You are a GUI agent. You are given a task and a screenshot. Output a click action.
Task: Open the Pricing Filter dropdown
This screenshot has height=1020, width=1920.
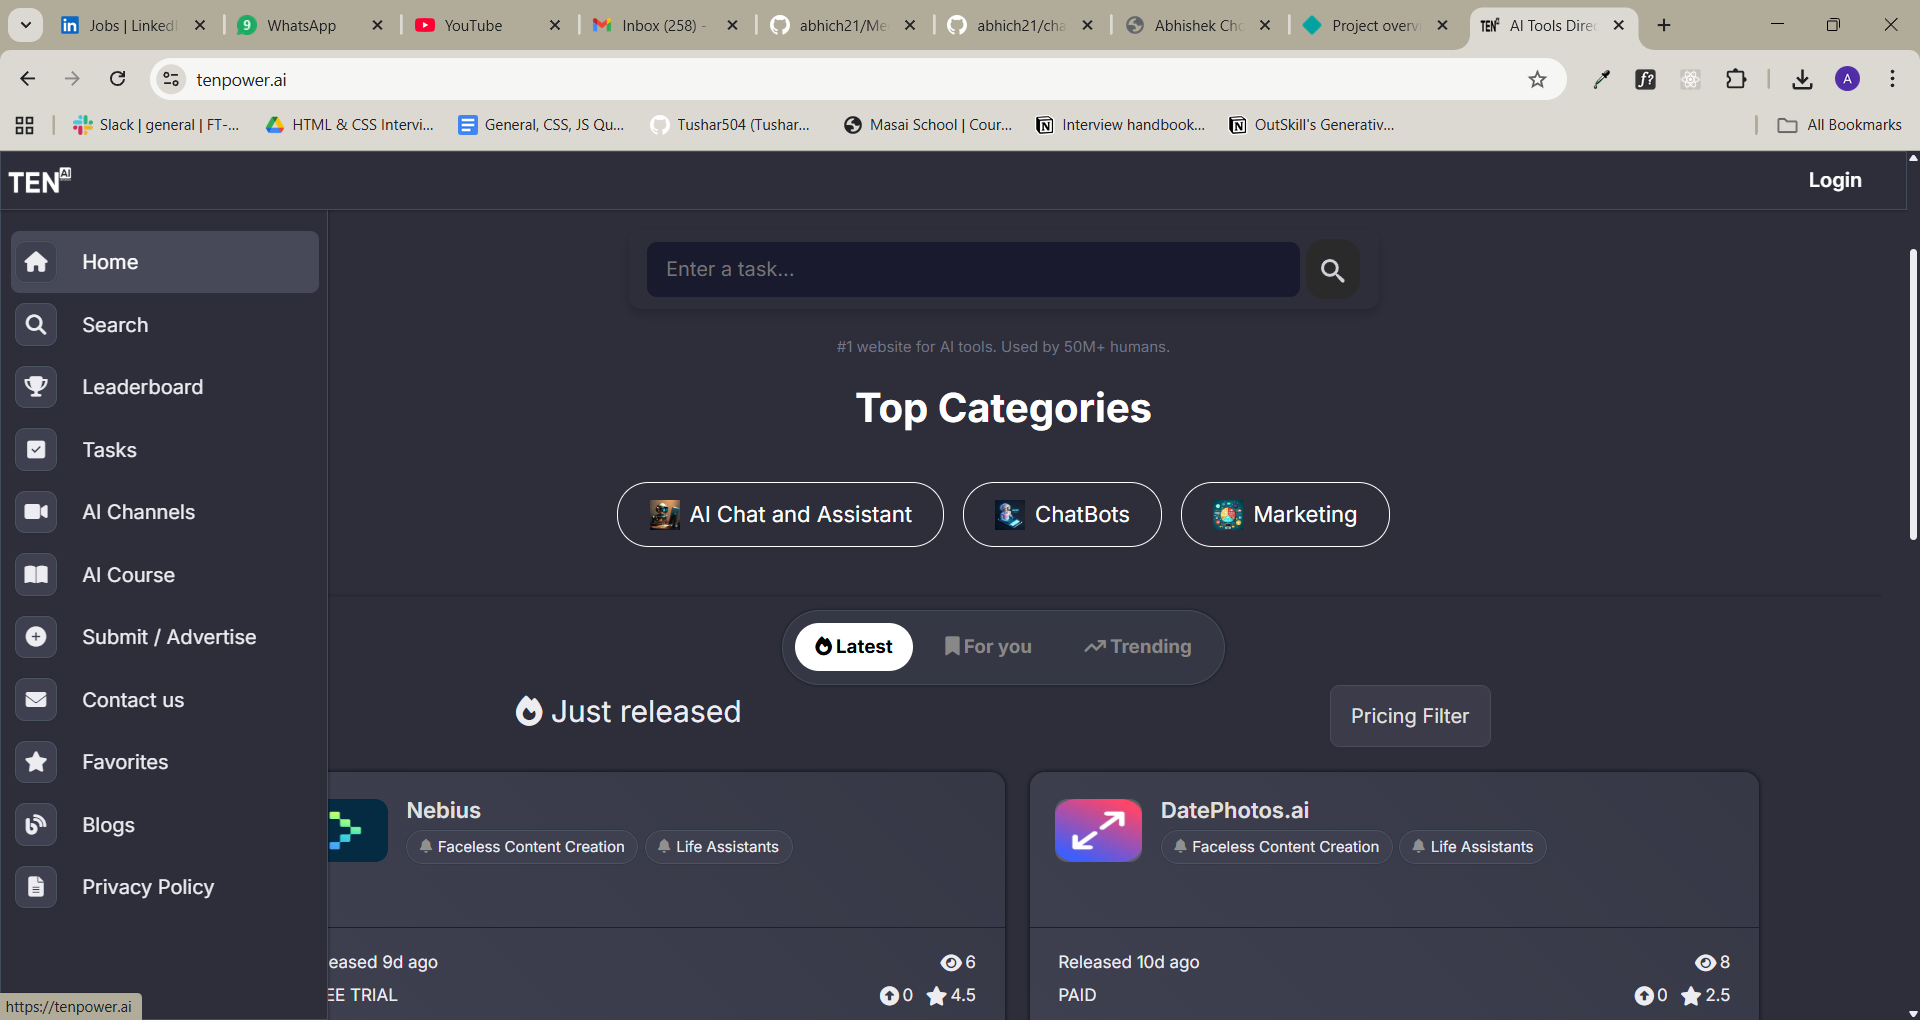[x=1409, y=716]
